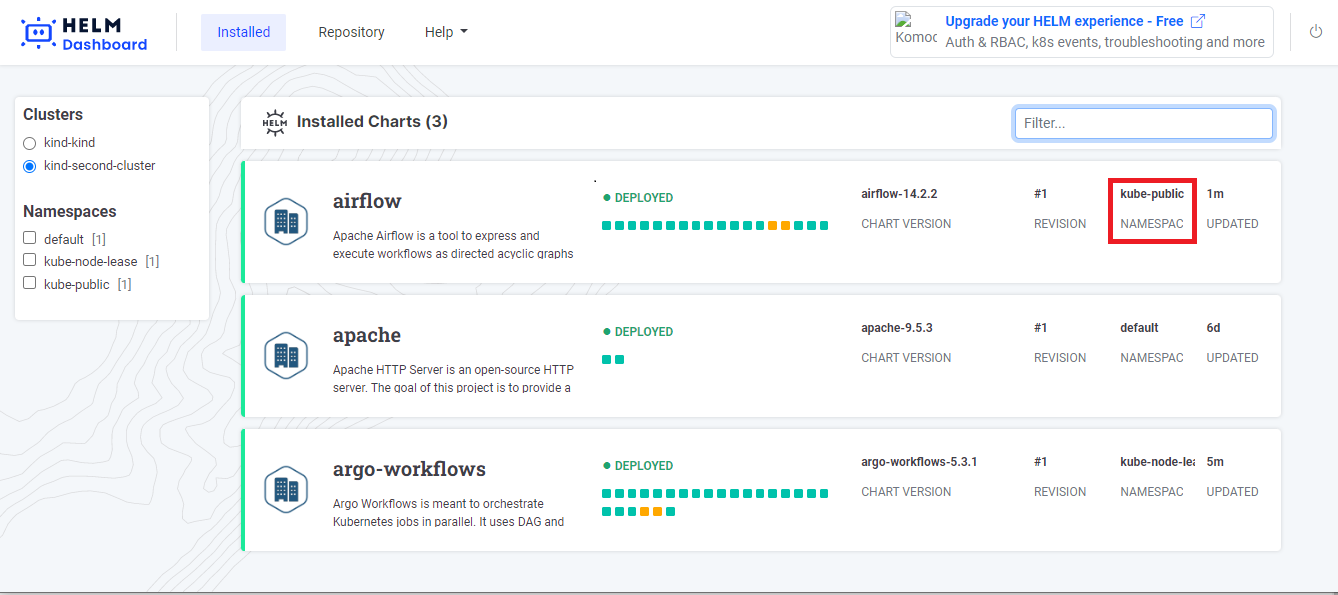The image size is (1338, 595).
Task: Click the Komodor image in the banner
Action: tap(916, 30)
